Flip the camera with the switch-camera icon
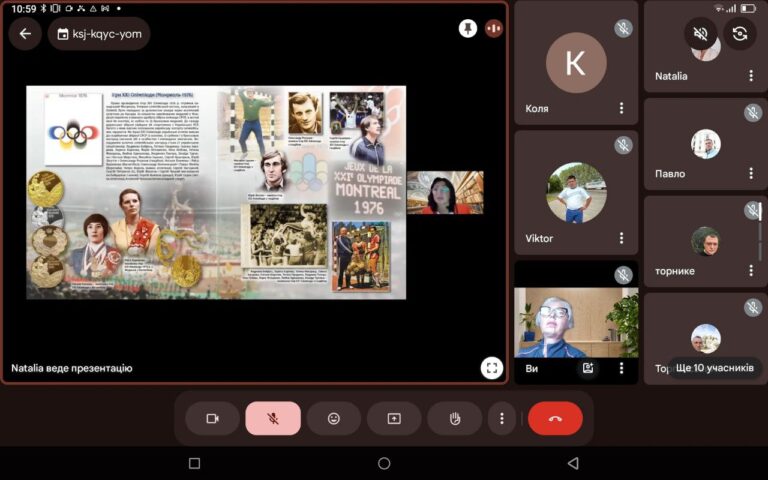This screenshot has height=480, width=768. [x=740, y=33]
